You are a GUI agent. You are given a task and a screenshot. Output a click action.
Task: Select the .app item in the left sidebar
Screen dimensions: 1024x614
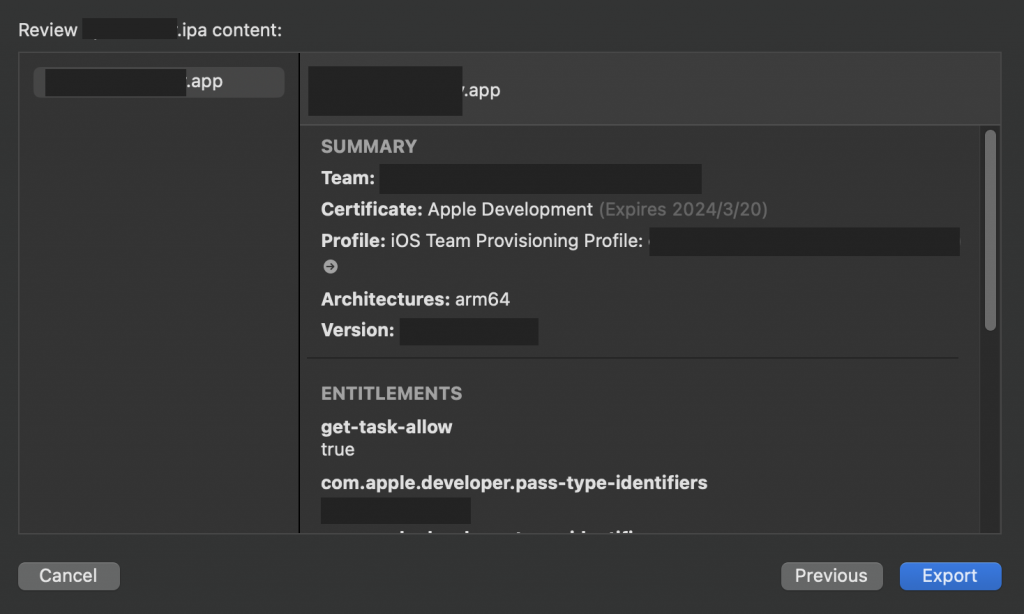(x=159, y=82)
